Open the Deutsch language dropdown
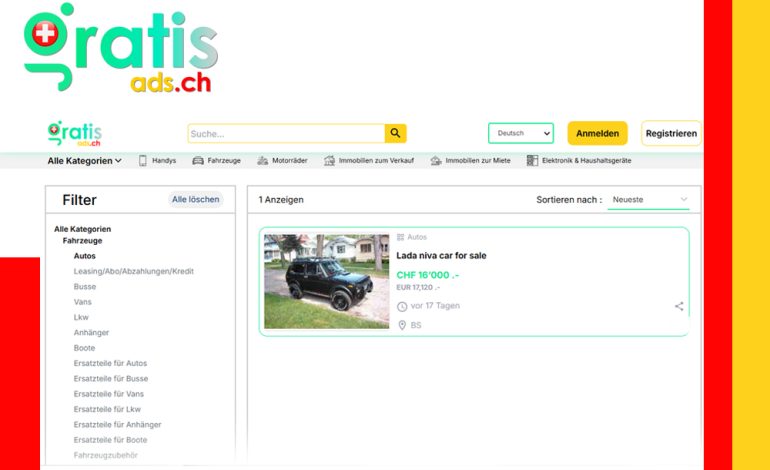Image resolution: width=770 pixels, height=470 pixels. click(520, 133)
